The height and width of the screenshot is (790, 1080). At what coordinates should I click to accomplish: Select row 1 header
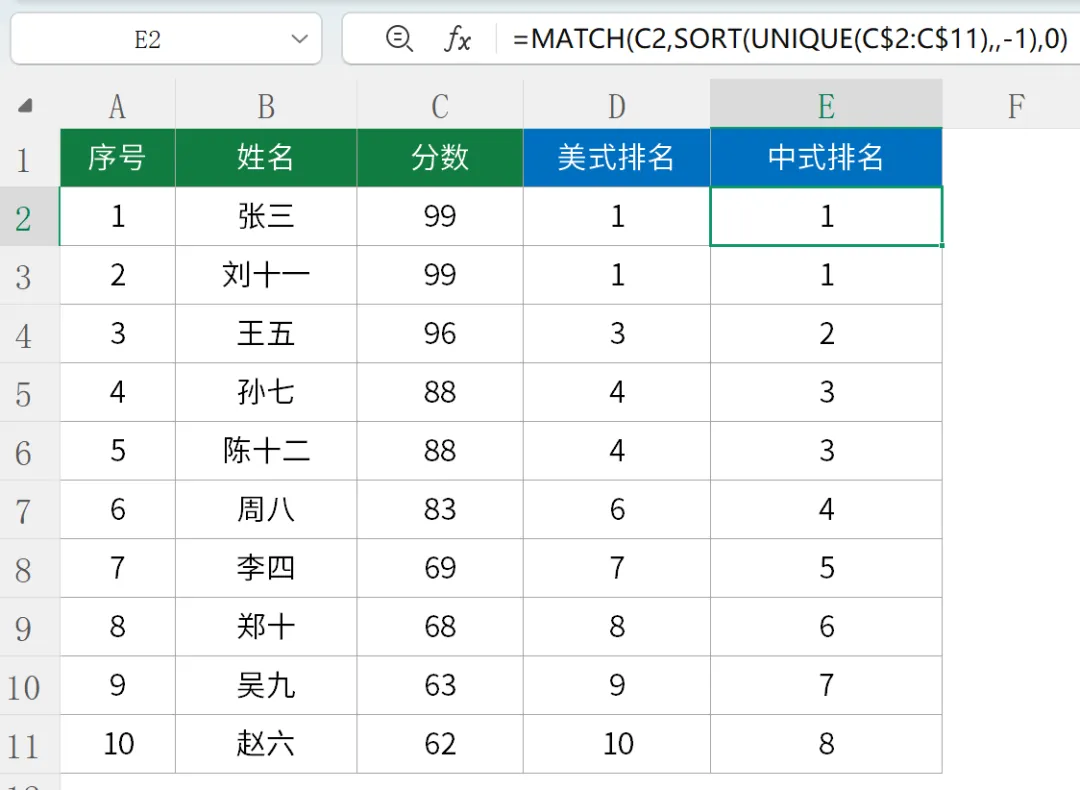point(30,158)
